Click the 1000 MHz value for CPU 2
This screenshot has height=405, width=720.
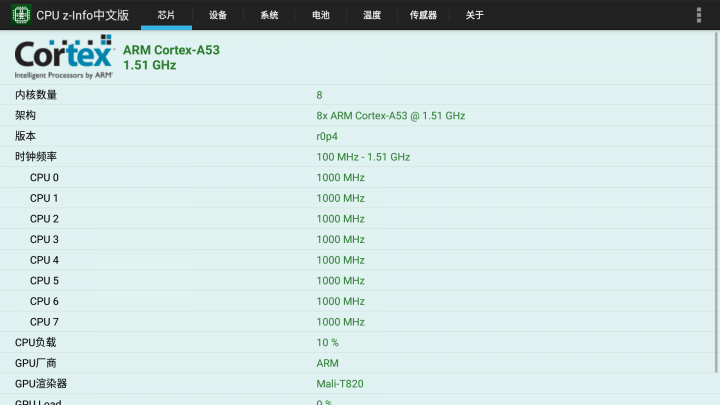point(340,219)
